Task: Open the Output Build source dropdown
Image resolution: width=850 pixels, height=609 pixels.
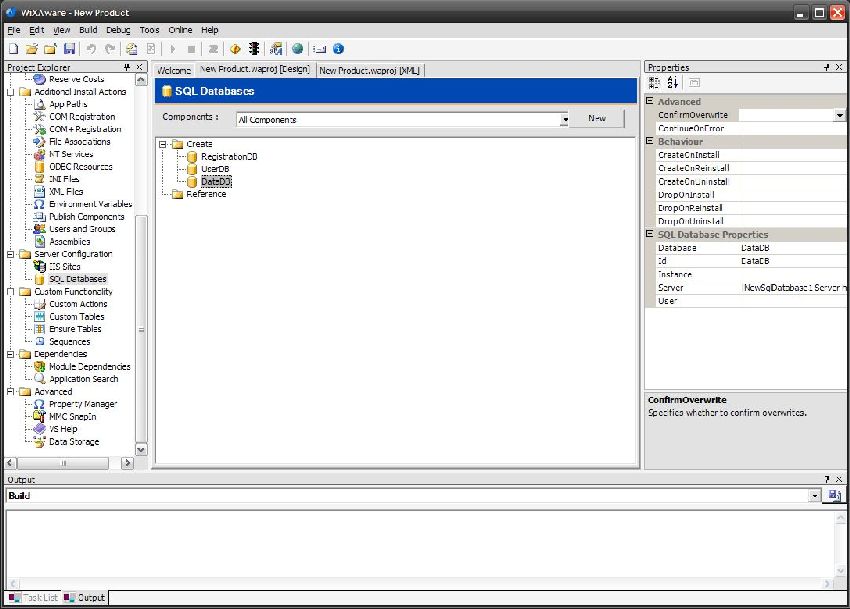Action: (815, 496)
